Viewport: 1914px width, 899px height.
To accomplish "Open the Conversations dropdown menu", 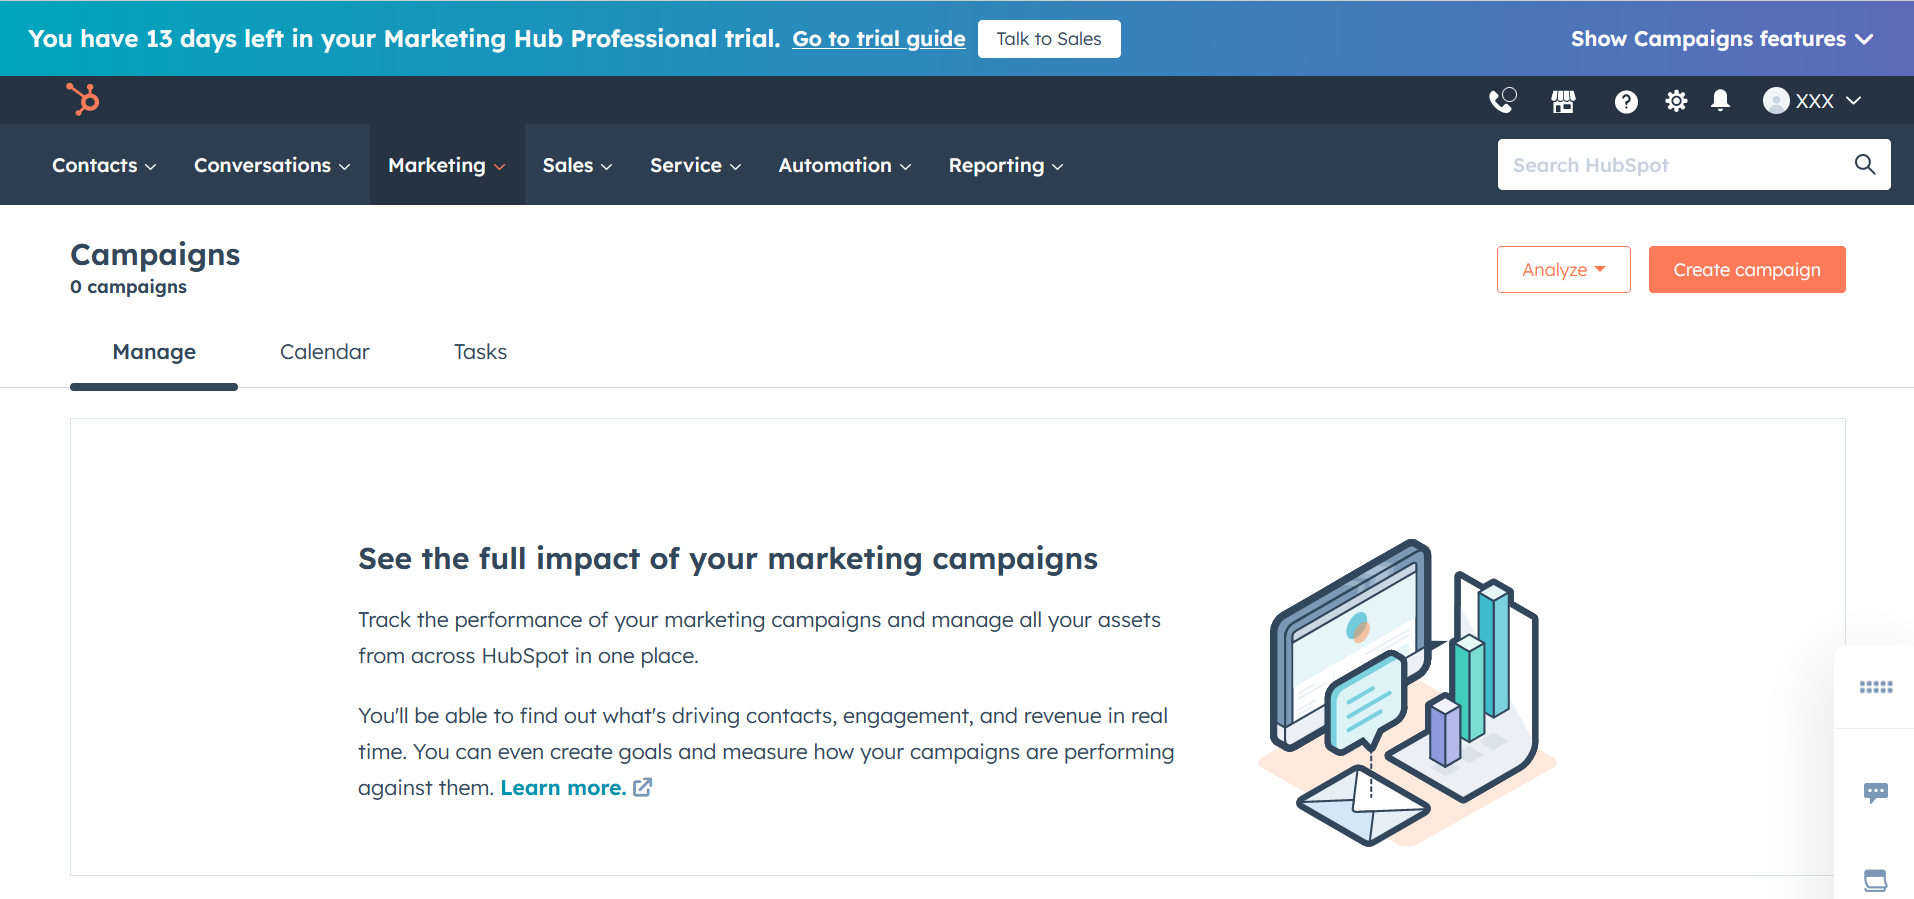I will pyautogui.click(x=272, y=165).
